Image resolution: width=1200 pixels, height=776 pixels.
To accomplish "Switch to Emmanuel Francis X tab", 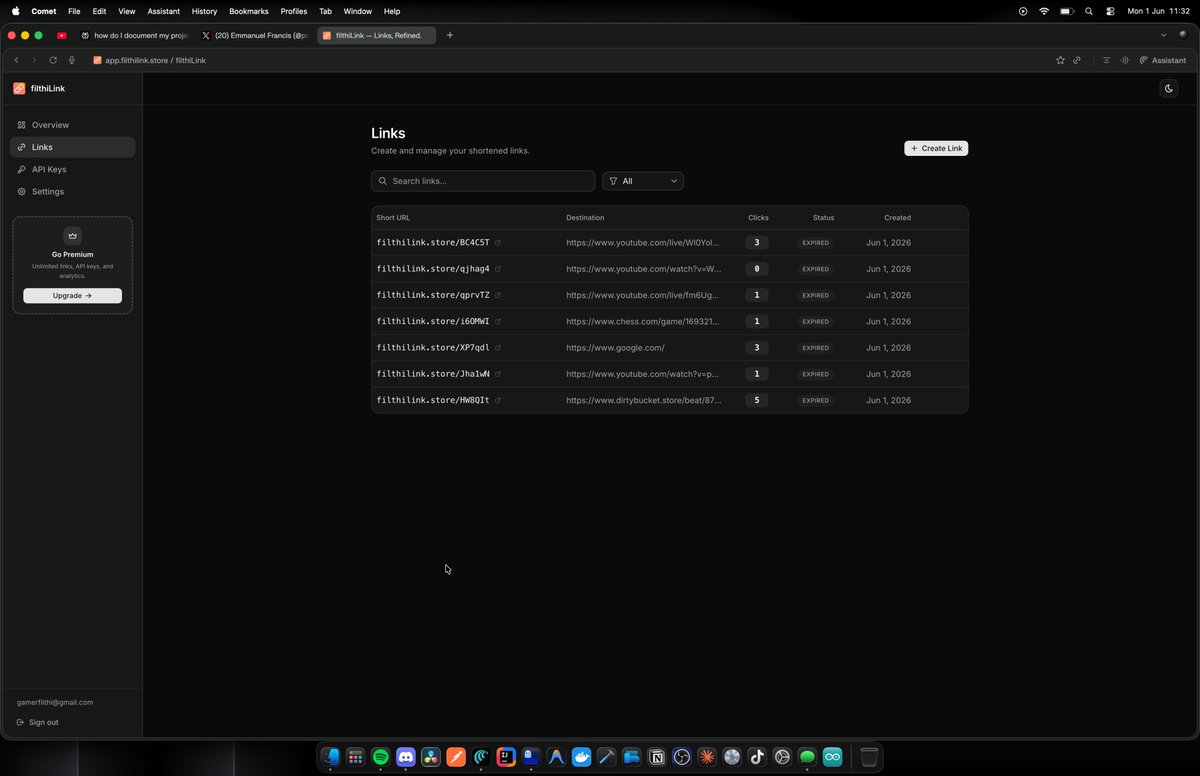I will 254,35.
